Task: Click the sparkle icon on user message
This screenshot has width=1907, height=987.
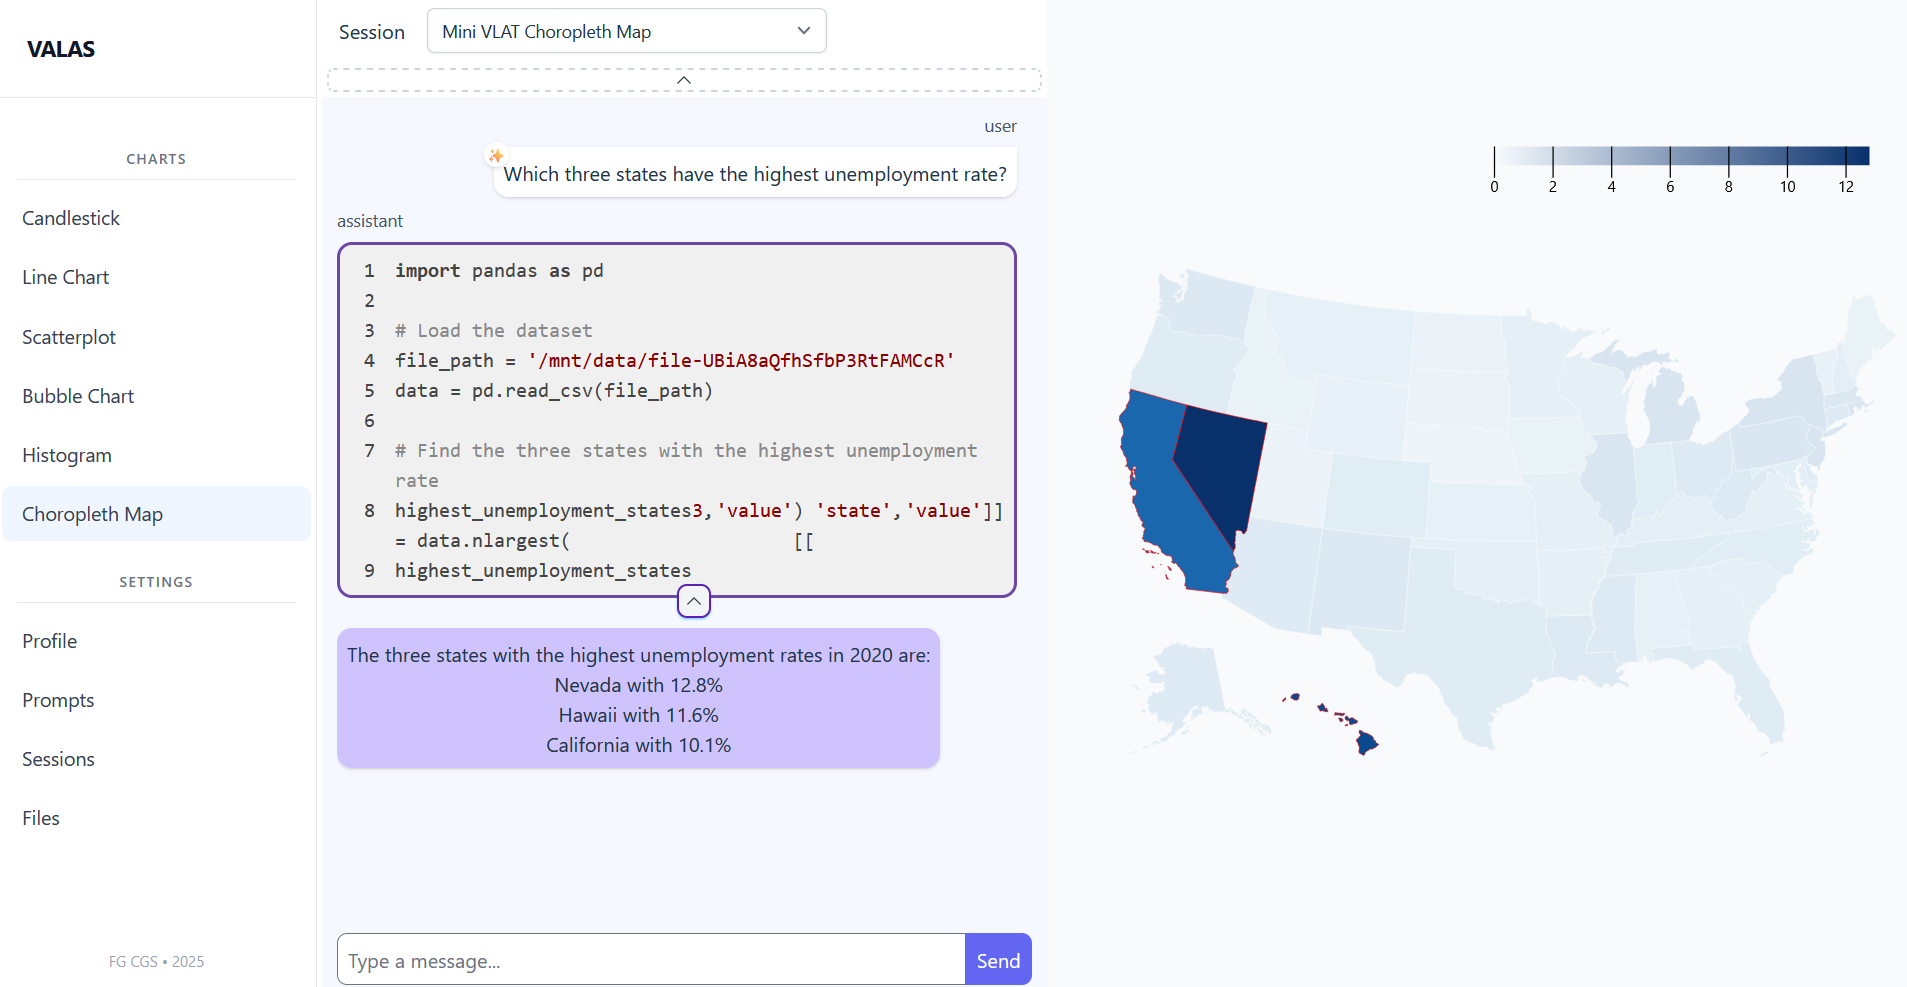Action: point(495,156)
